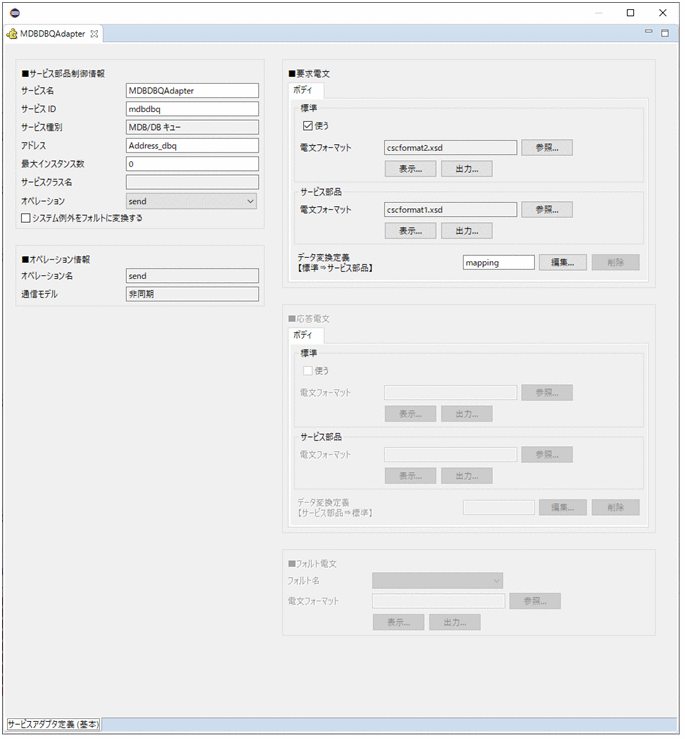Screen dimensions: 685x739
Task: Click the アドレス field with Address_dbq
Action: coord(192,146)
